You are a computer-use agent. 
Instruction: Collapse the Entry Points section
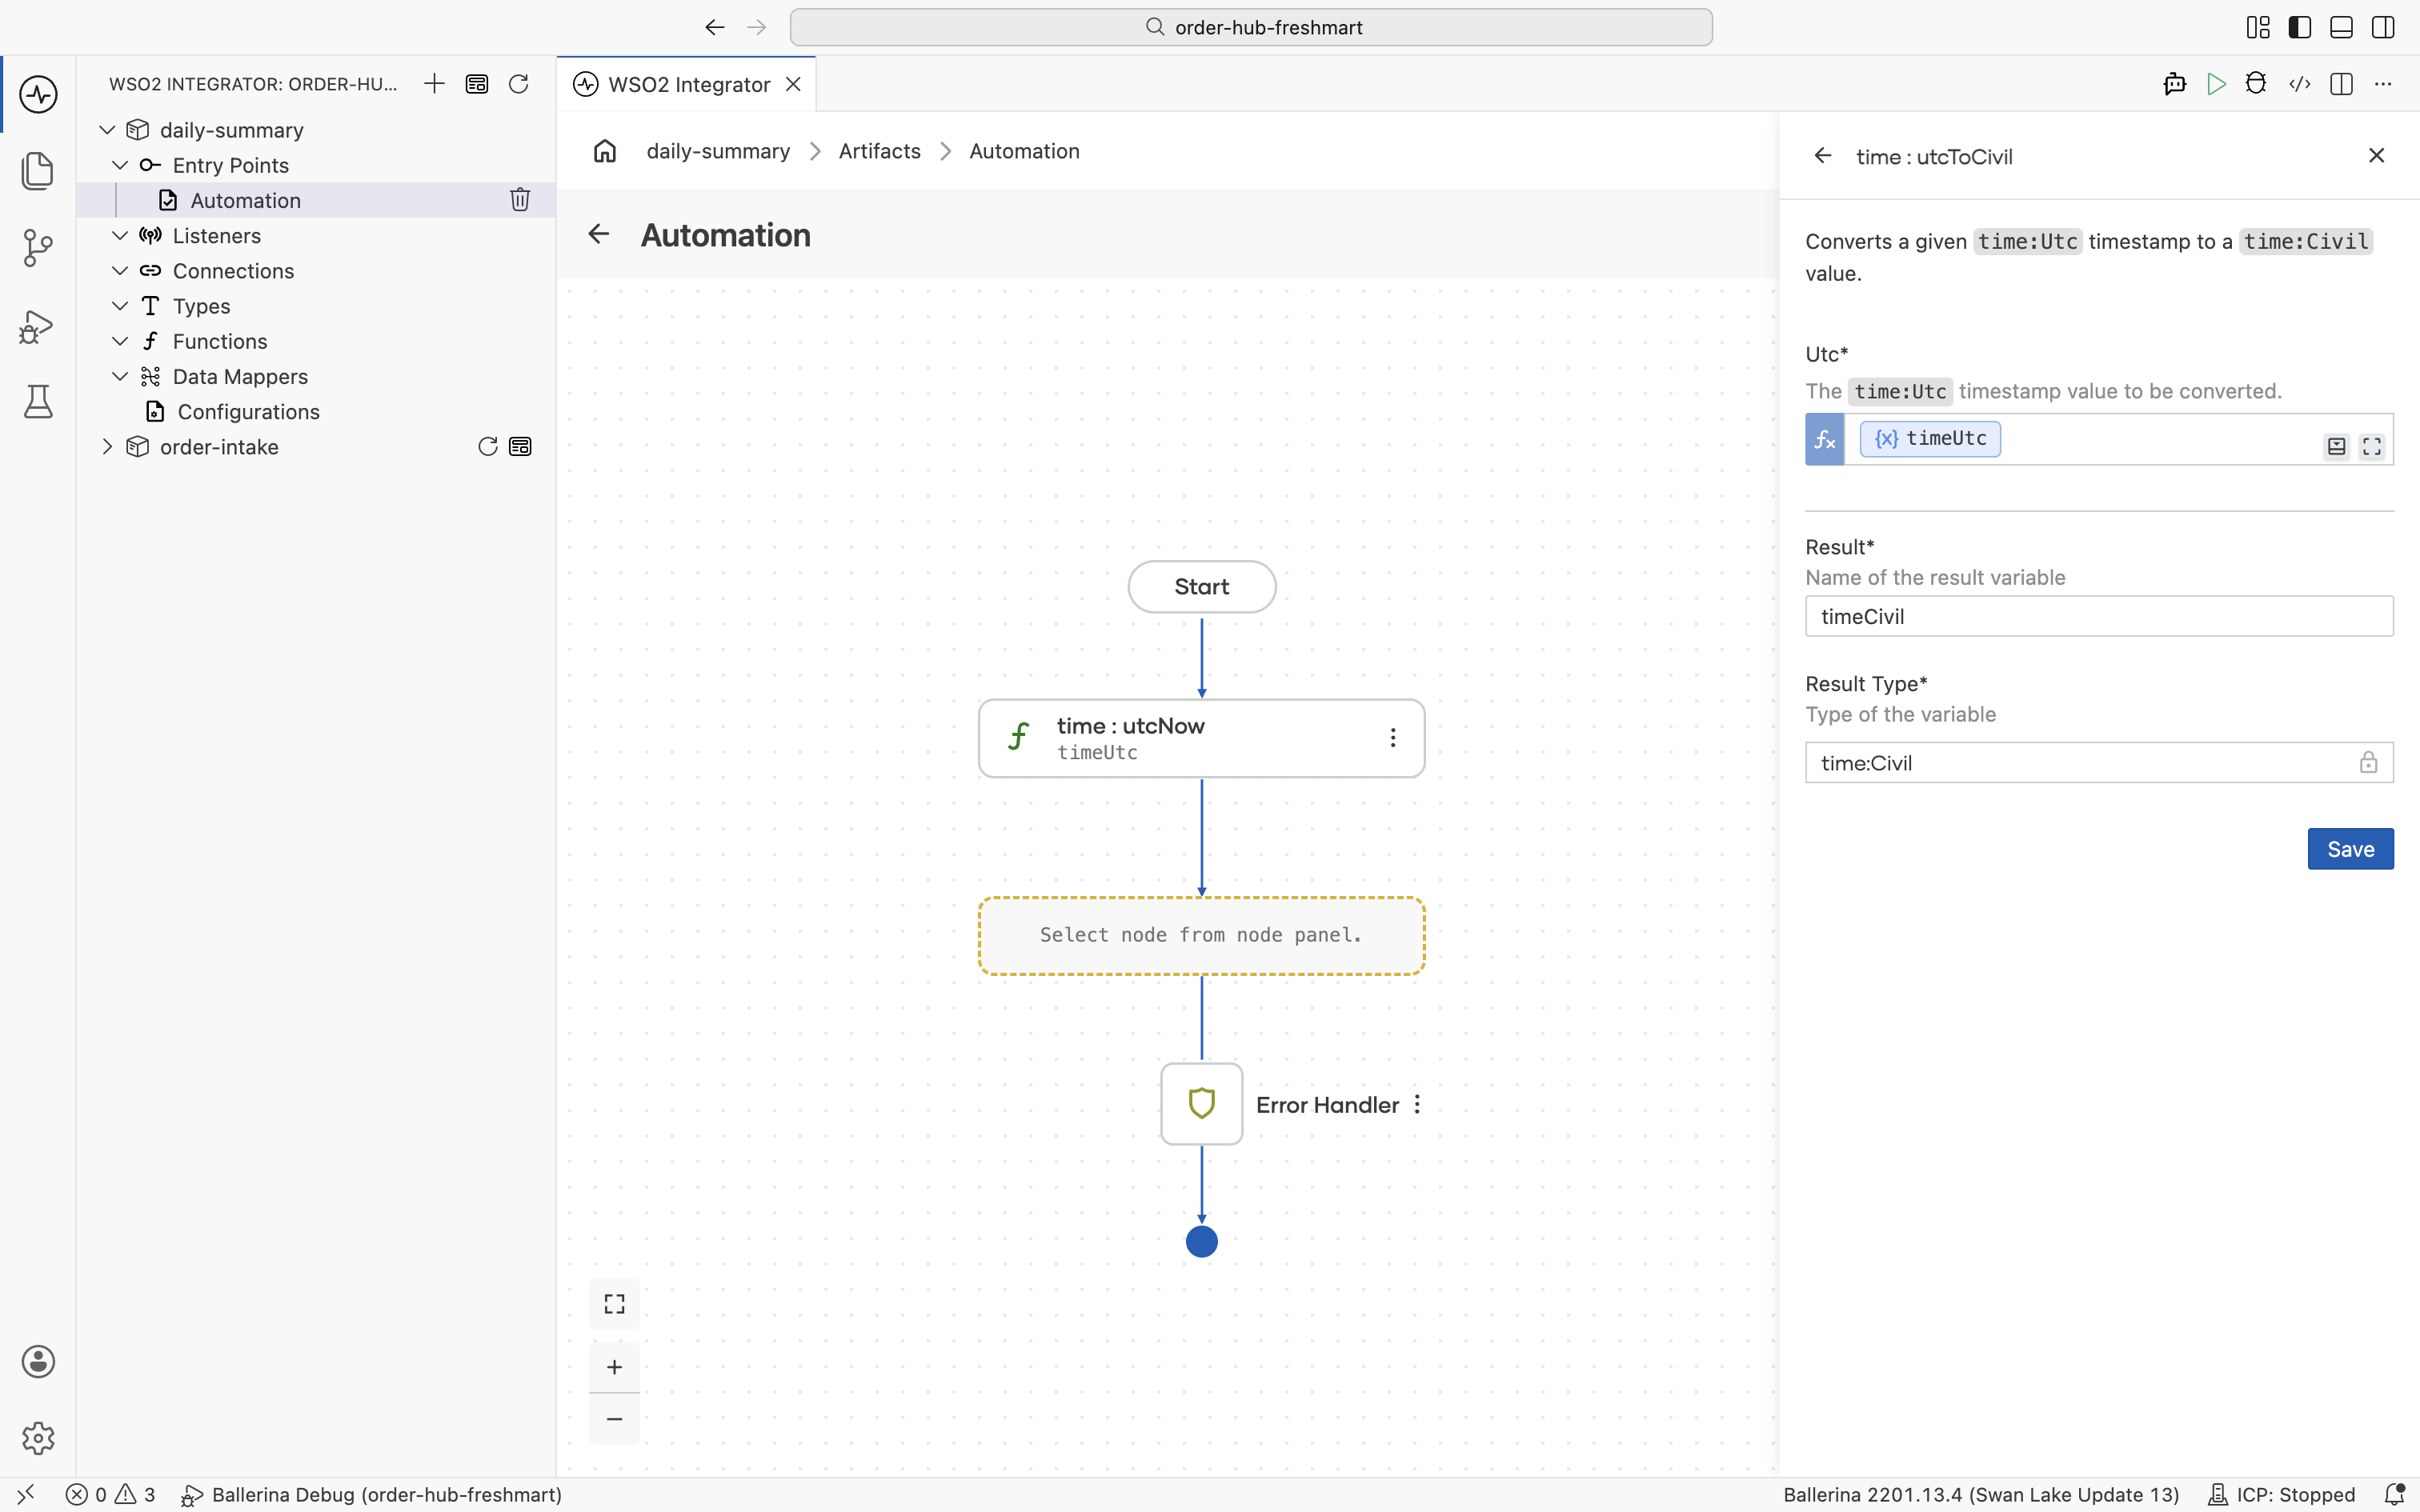coord(120,165)
